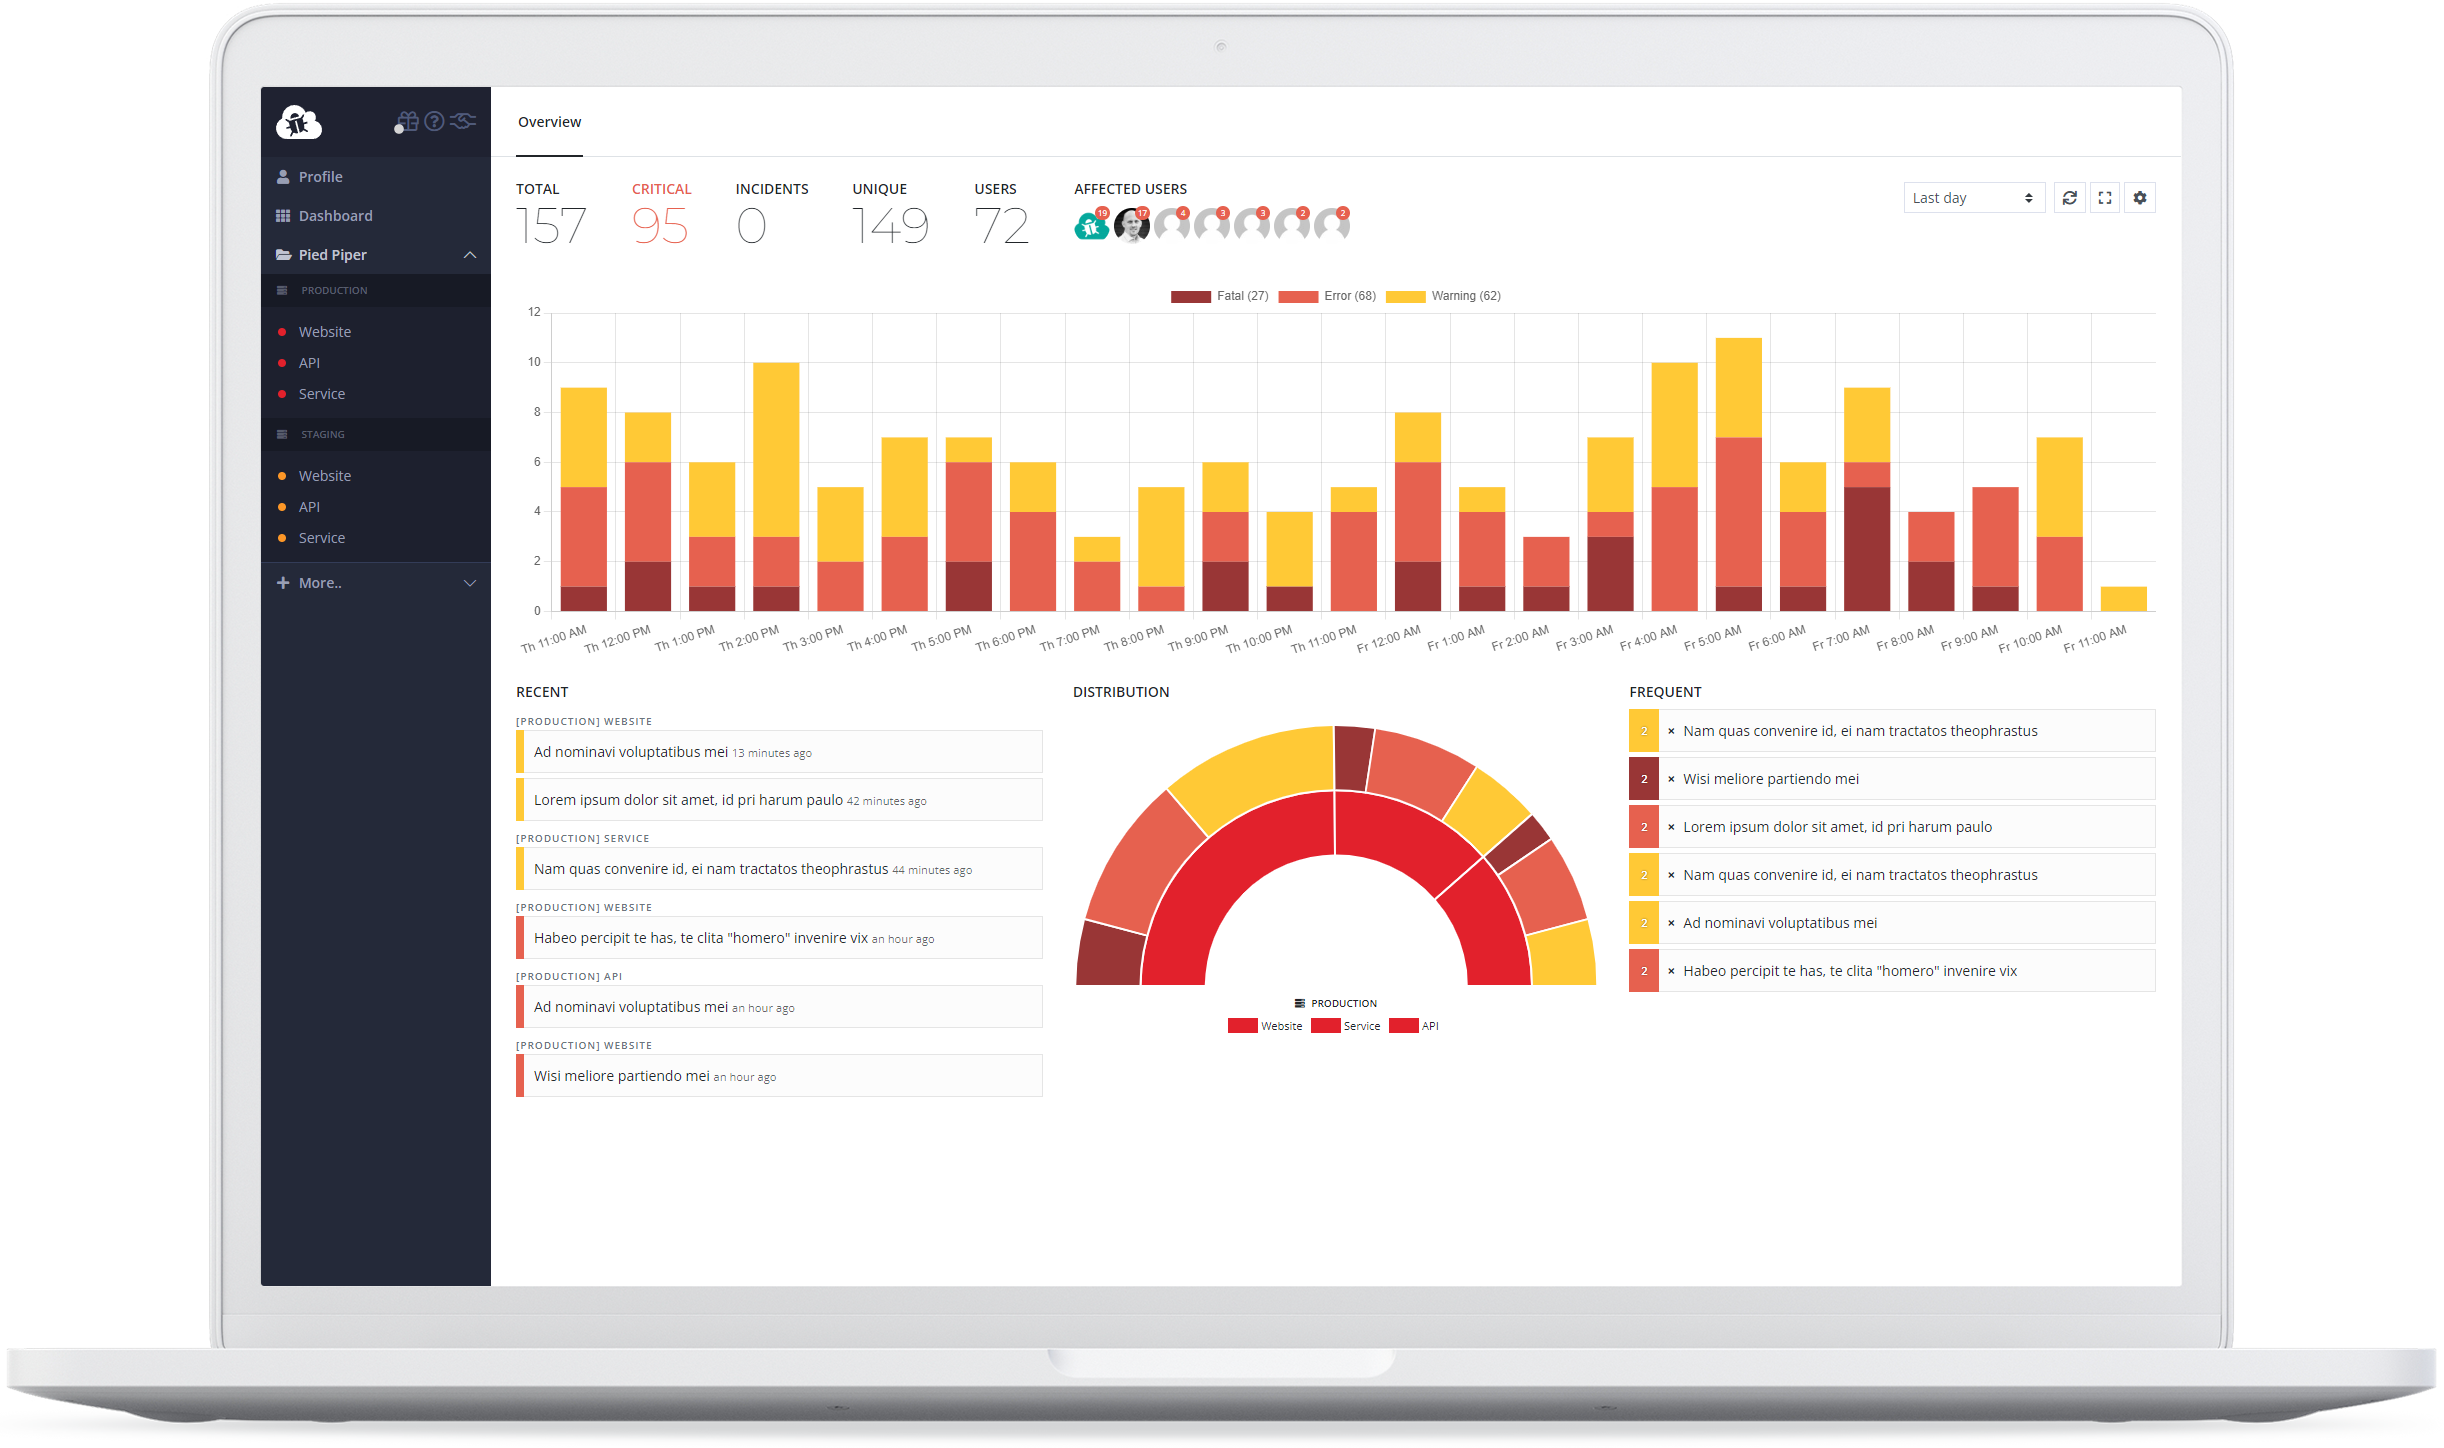Refresh the overview data
The image size is (2444, 1448).
pyautogui.click(x=2069, y=198)
